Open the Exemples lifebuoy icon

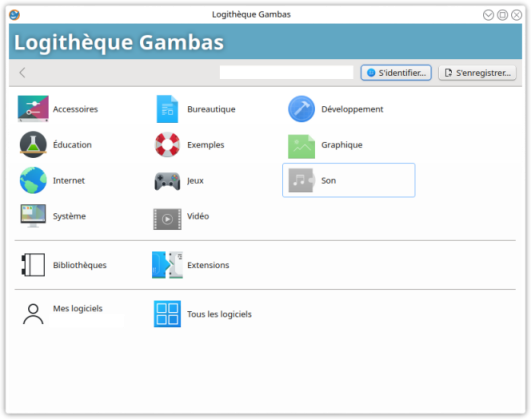pos(167,145)
